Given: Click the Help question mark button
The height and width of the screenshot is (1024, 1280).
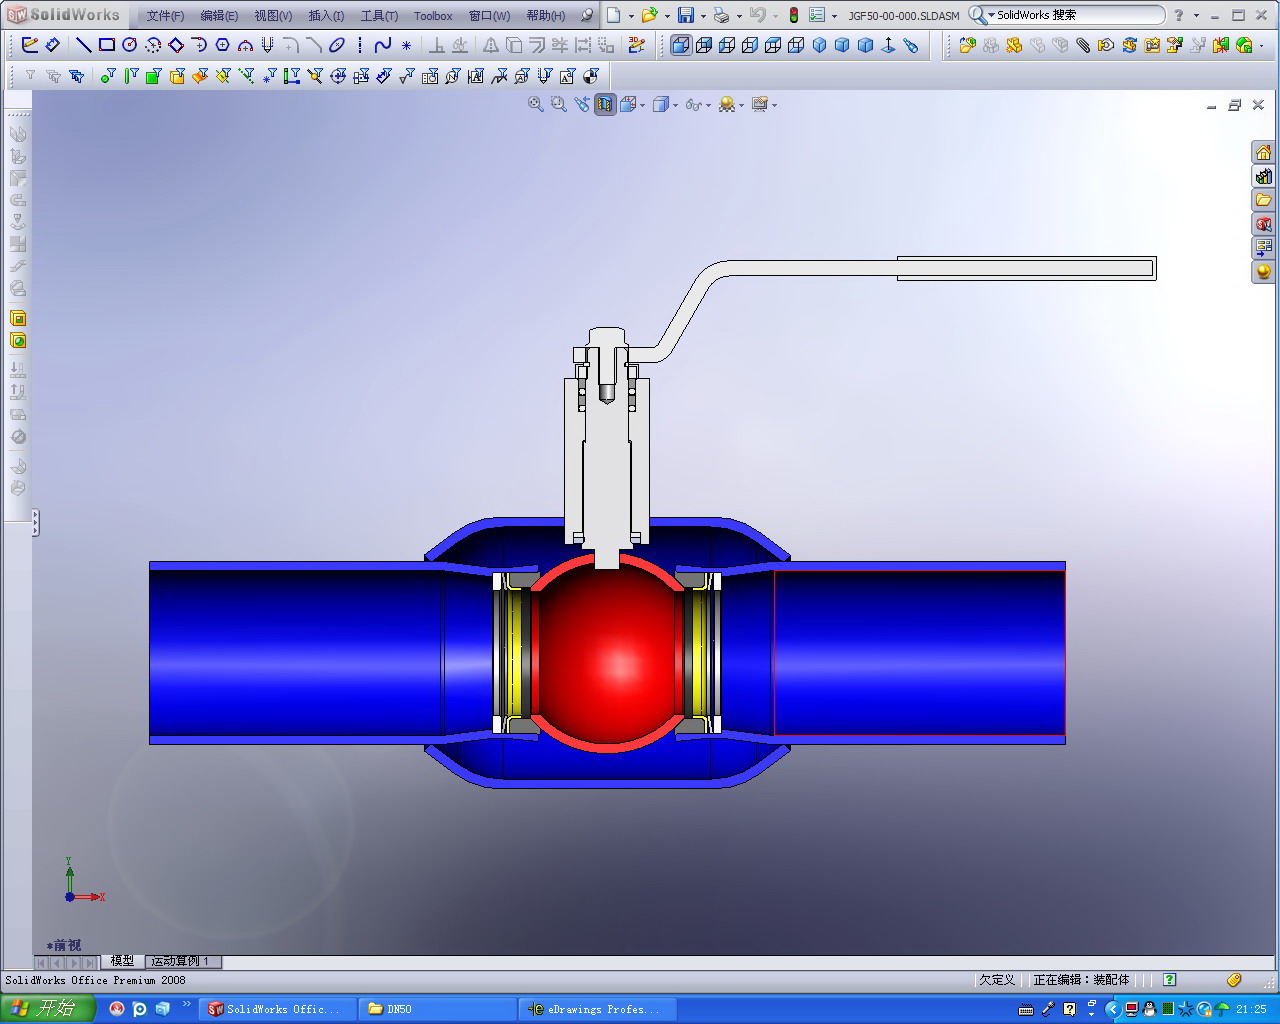Looking at the screenshot, I should coord(1180,15).
